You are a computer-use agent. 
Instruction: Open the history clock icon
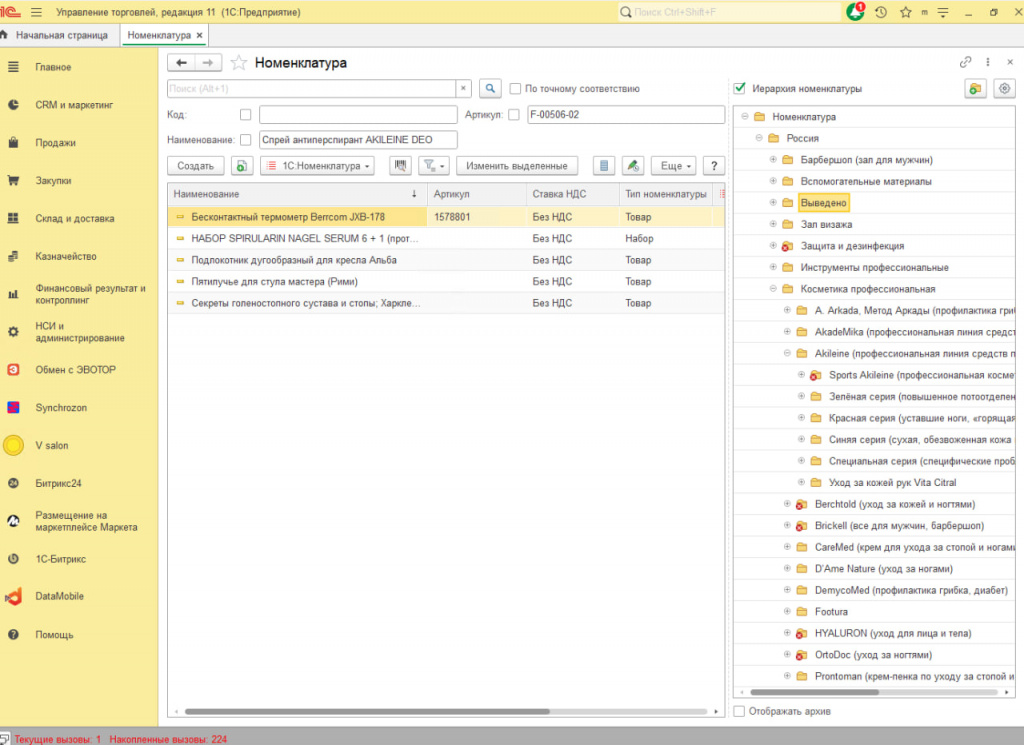(881, 12)
